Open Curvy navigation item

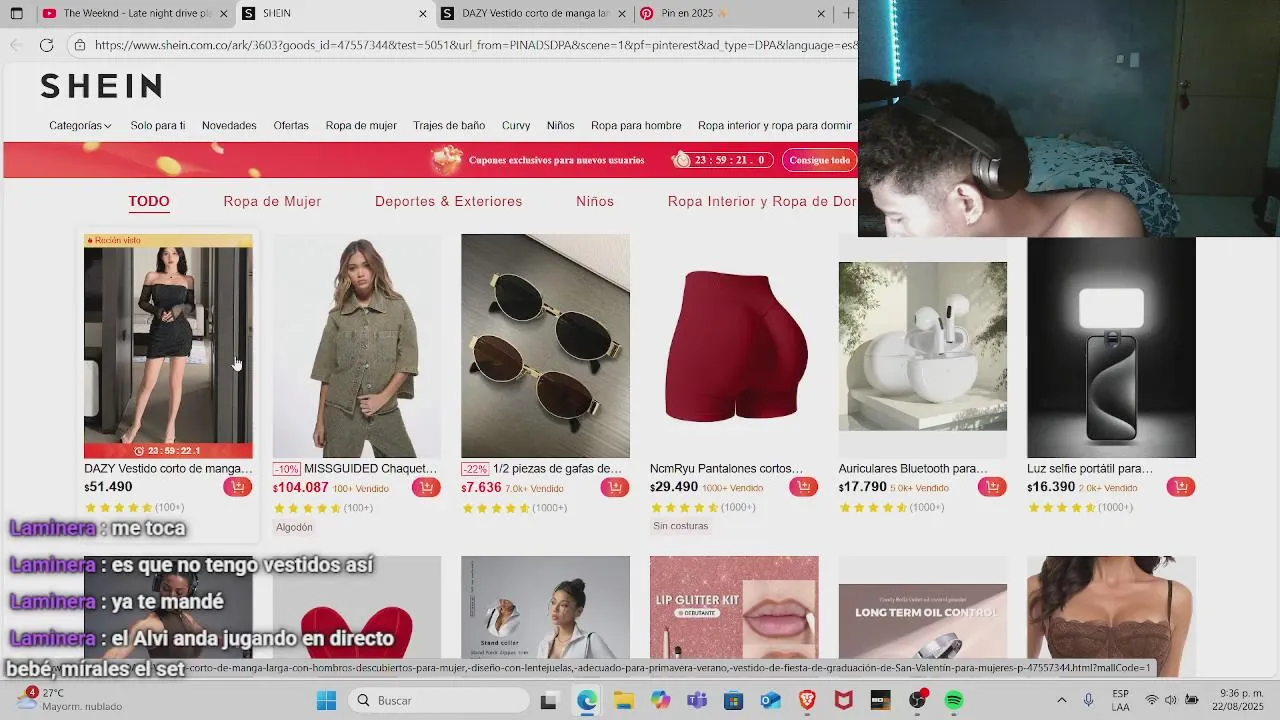pos(516,125)
